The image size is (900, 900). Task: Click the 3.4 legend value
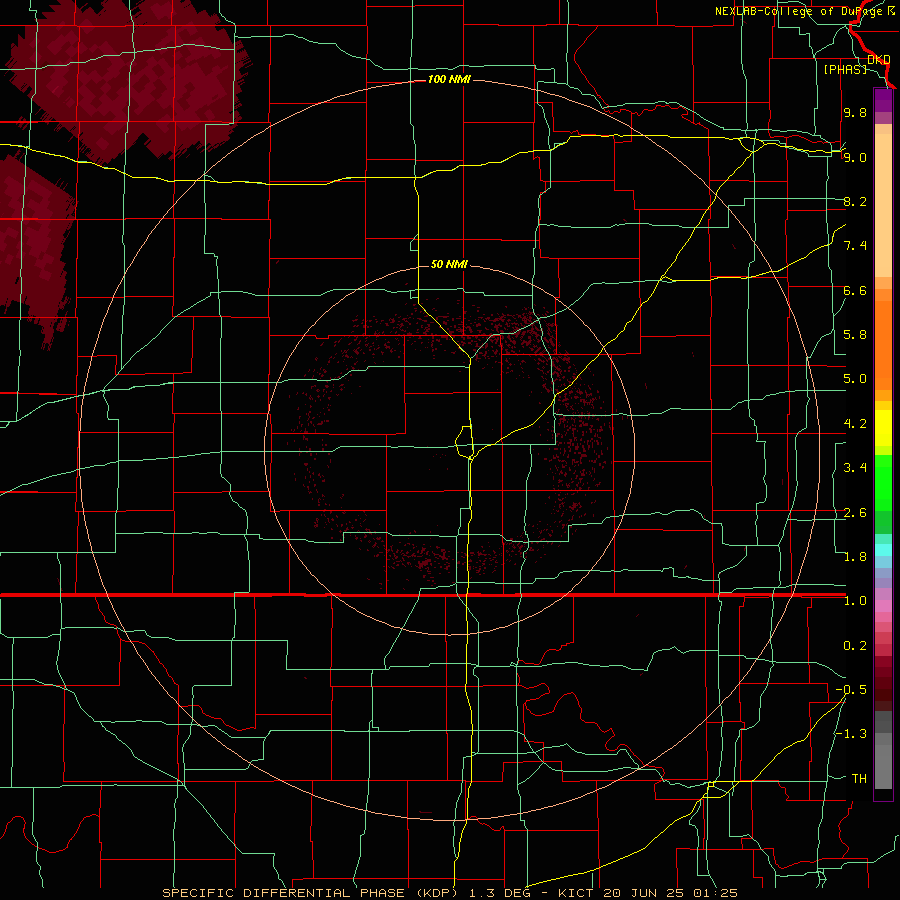click(855, 468)
